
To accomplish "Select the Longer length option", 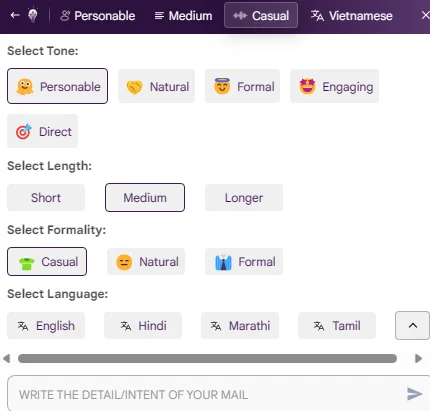I will point(244,198).
